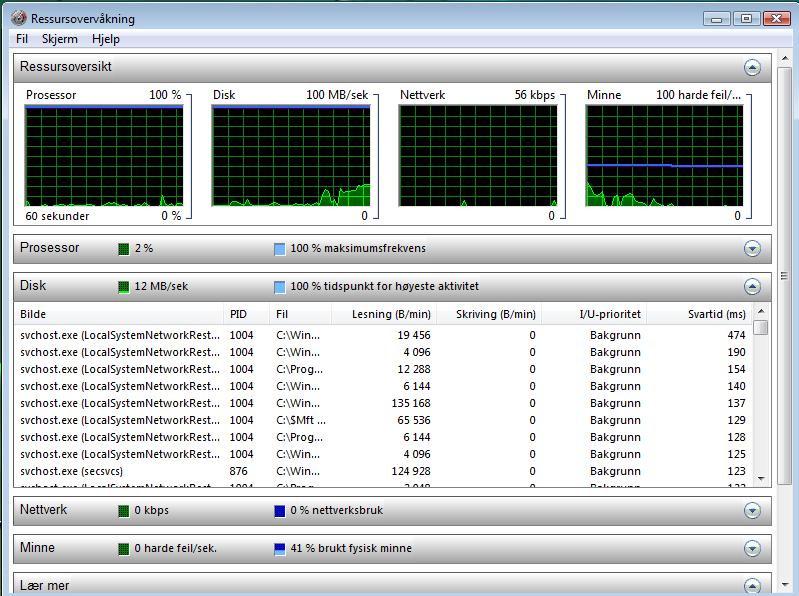Click green swatch beside 2 % Prosessor
The height and width of the screenshot is (596, 799).
tap(123, 249)
